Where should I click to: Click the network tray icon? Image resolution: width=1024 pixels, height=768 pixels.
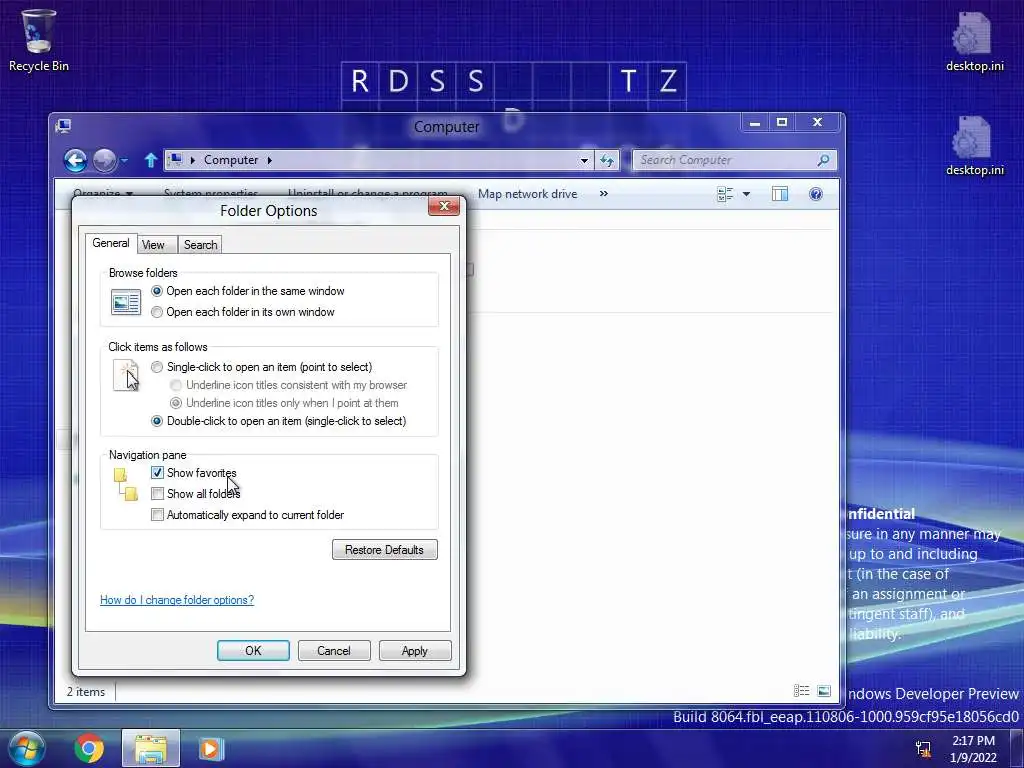click(x=923, y=749)
